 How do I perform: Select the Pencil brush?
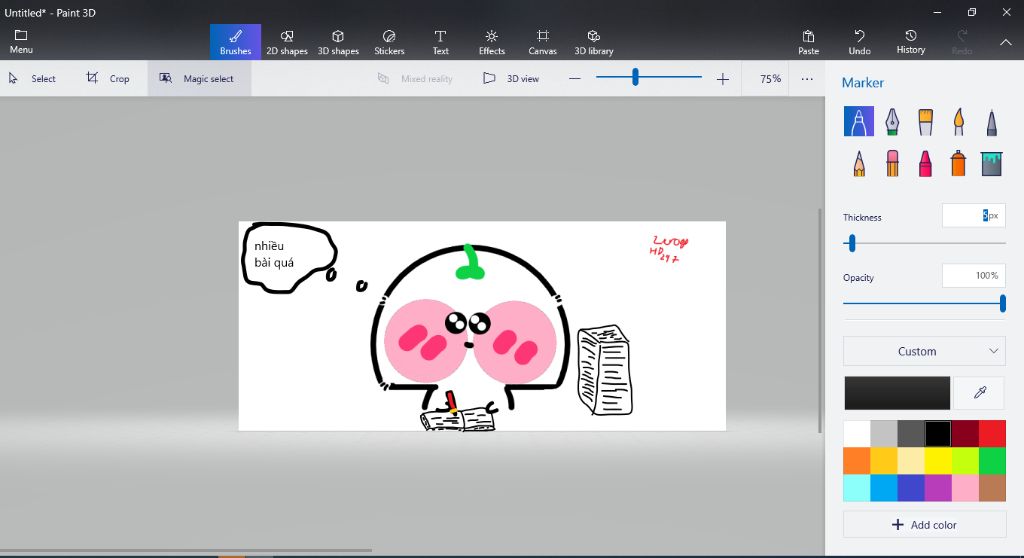[x=859, y=163]
